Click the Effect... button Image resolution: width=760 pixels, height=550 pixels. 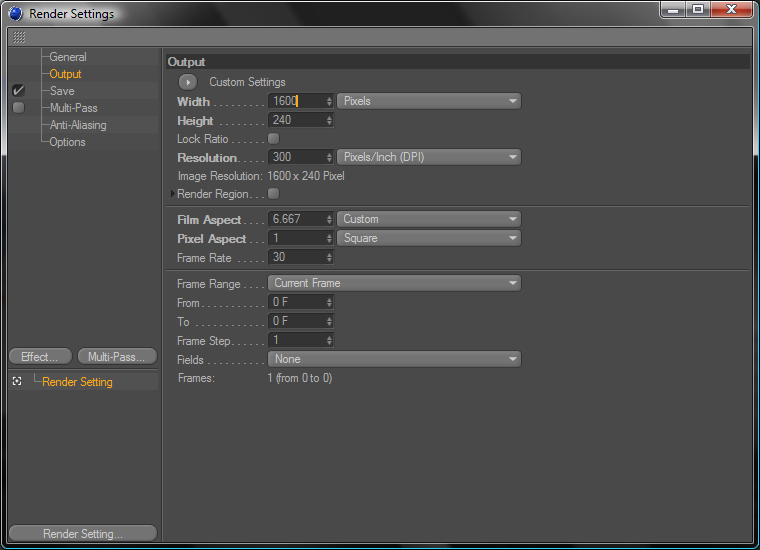(40, 357)
